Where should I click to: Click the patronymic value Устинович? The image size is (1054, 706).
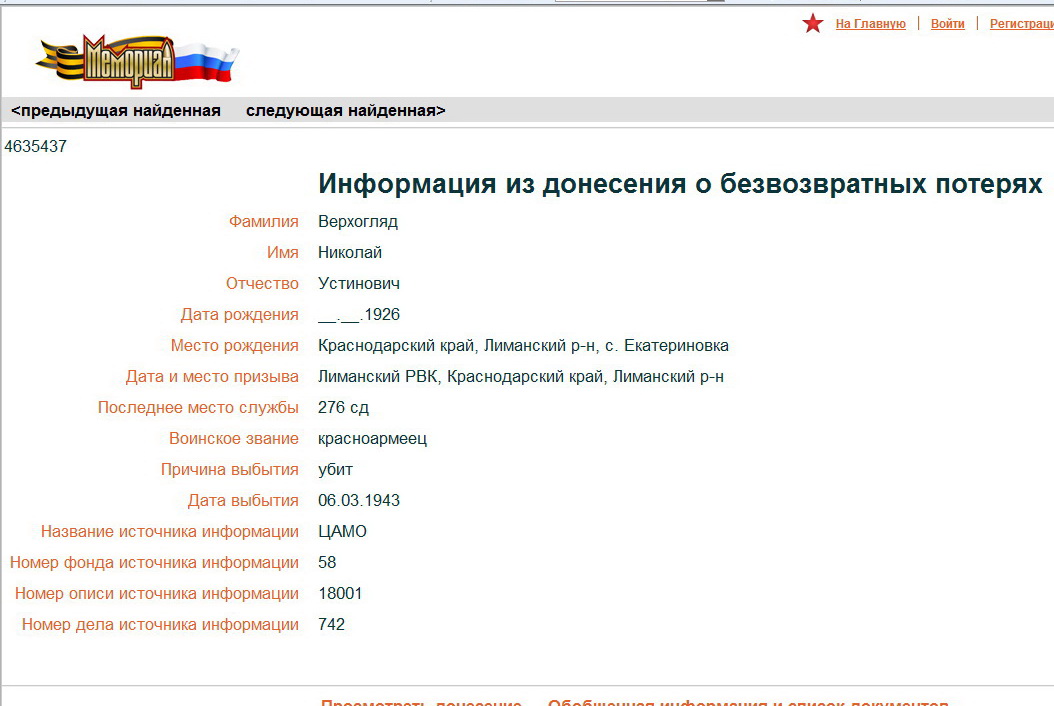pyautogui.click(x=359, y=284)
